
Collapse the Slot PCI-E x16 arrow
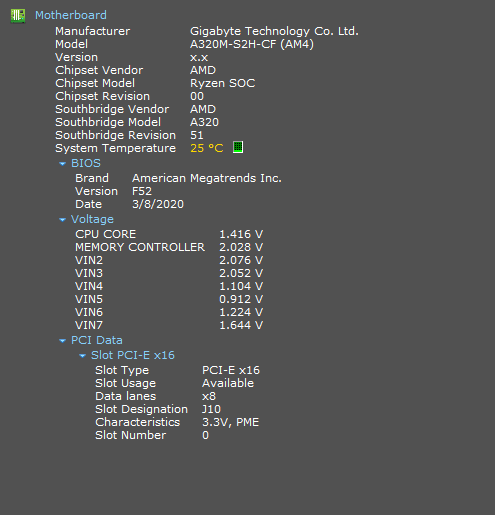82,356
